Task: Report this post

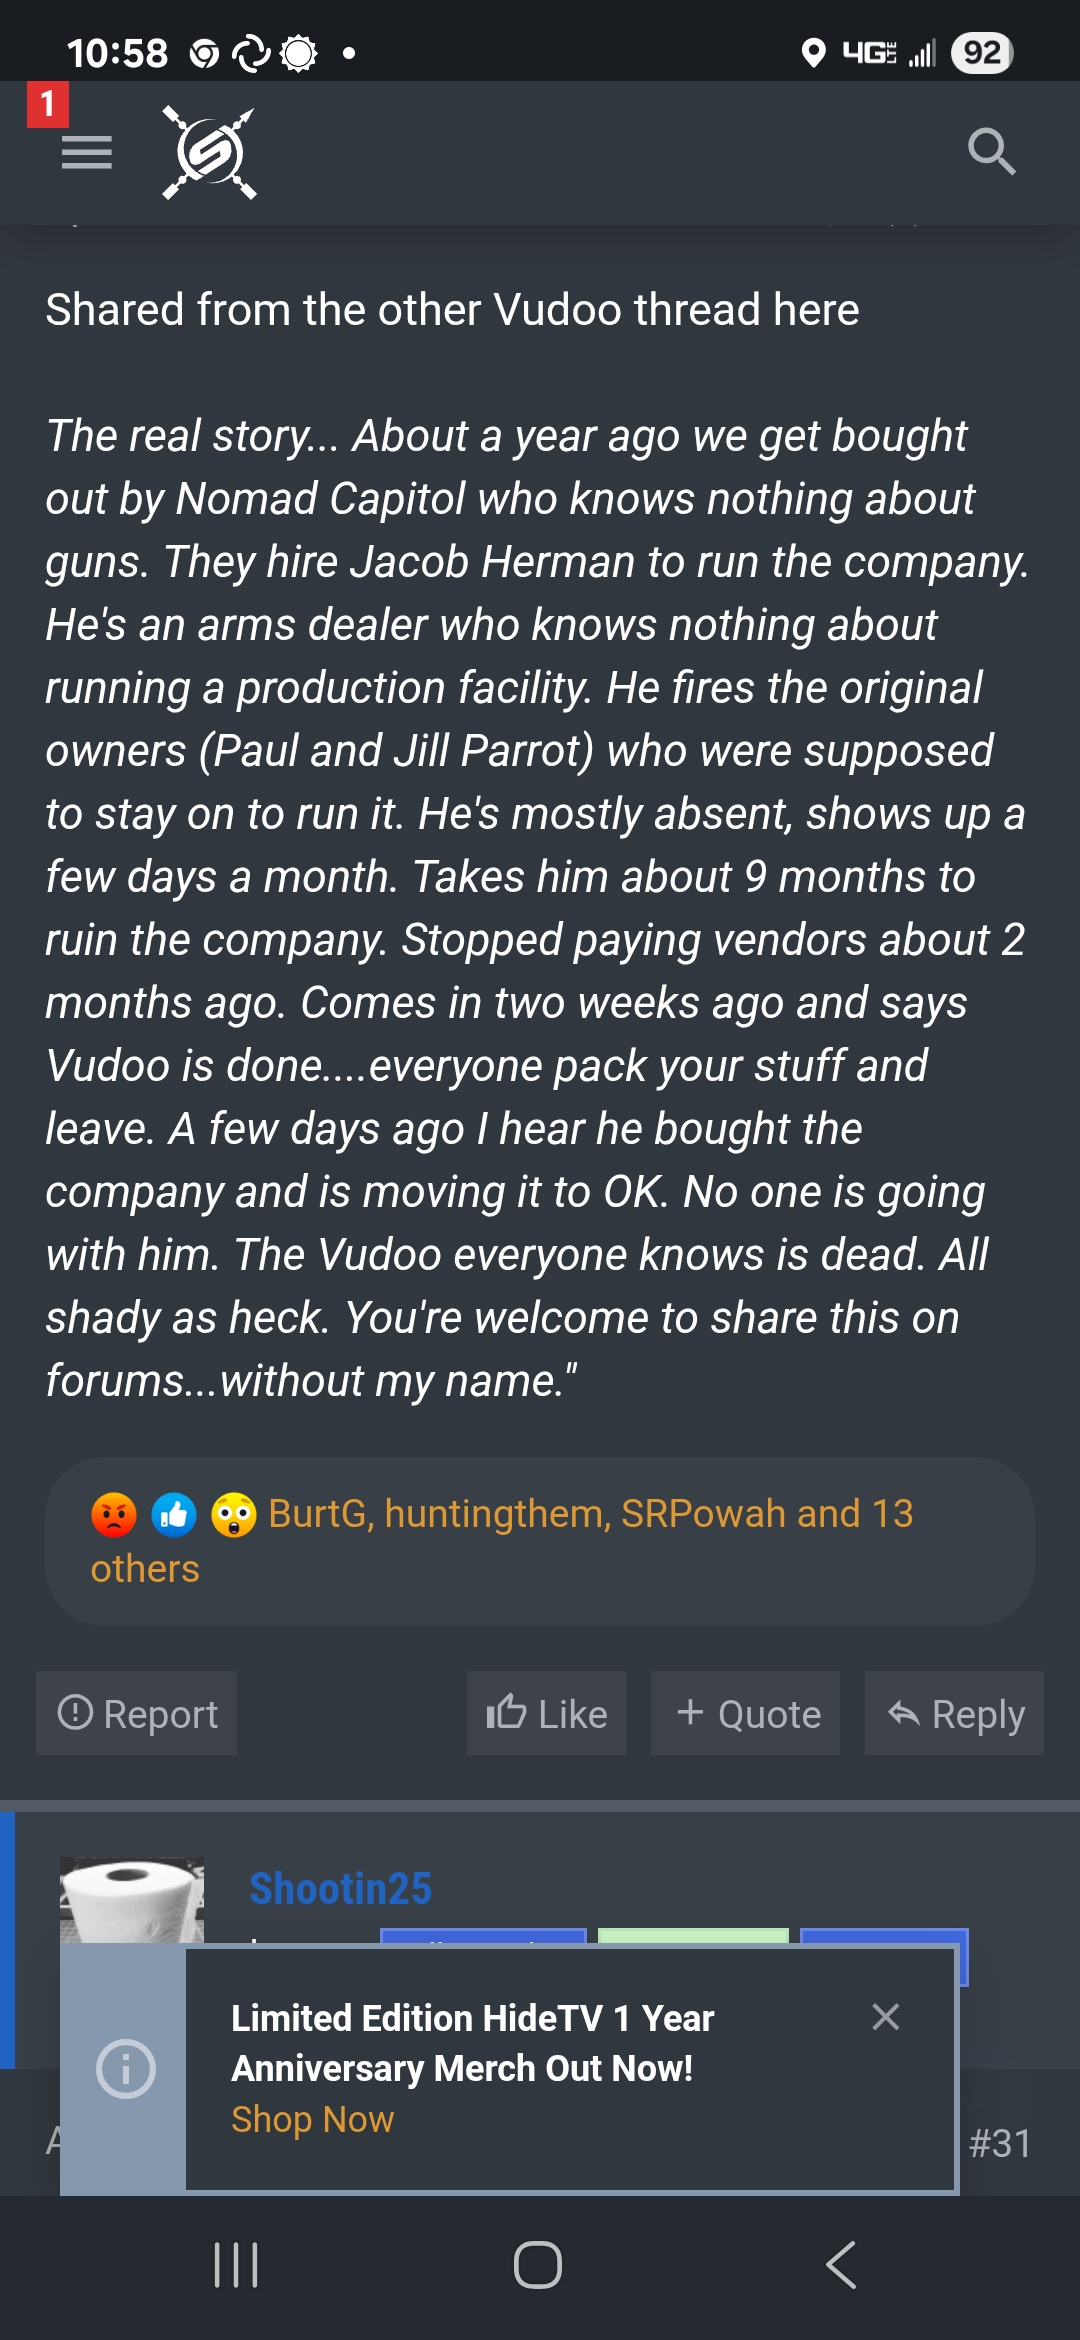Action: click(137, 1714)
